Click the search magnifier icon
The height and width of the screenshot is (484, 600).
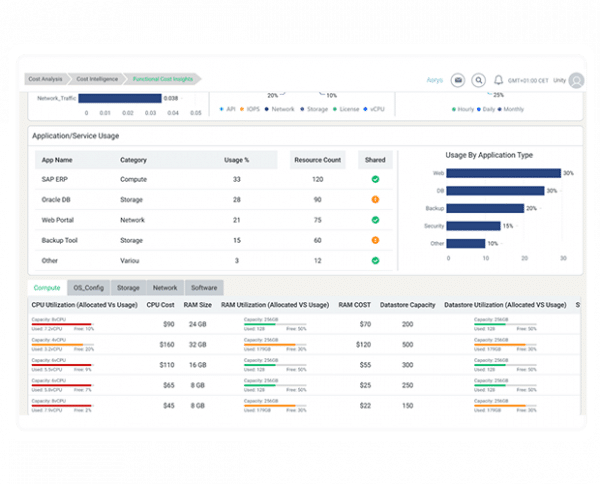pyautogui.click(x=478, y=80)
